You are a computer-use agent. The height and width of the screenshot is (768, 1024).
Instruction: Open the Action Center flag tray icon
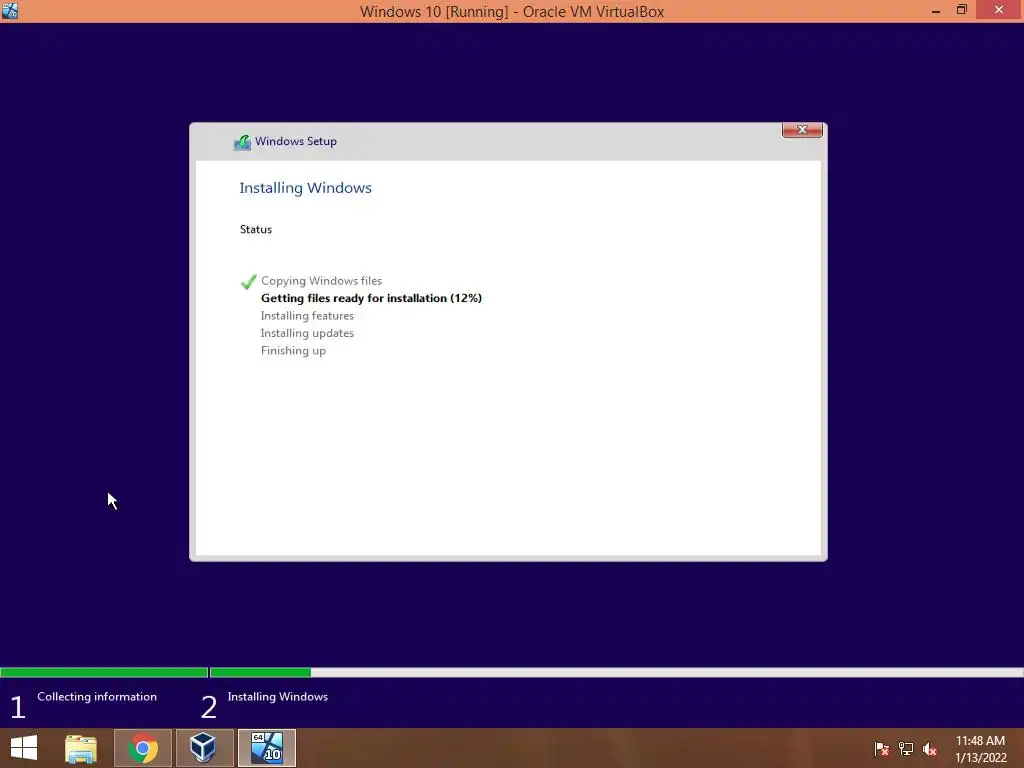[x=881, y=749]
